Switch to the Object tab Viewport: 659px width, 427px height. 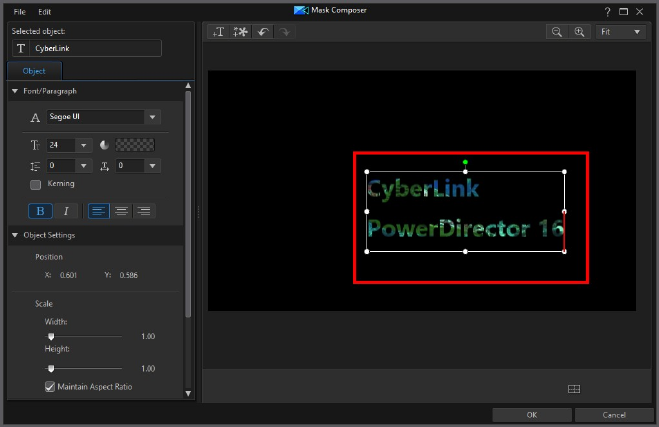[34, 71]
